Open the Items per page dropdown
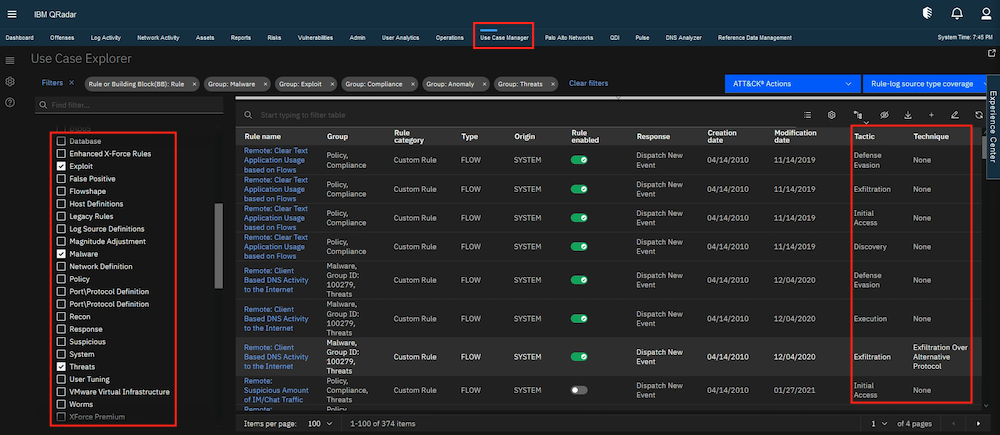 [x=320, y=424]
